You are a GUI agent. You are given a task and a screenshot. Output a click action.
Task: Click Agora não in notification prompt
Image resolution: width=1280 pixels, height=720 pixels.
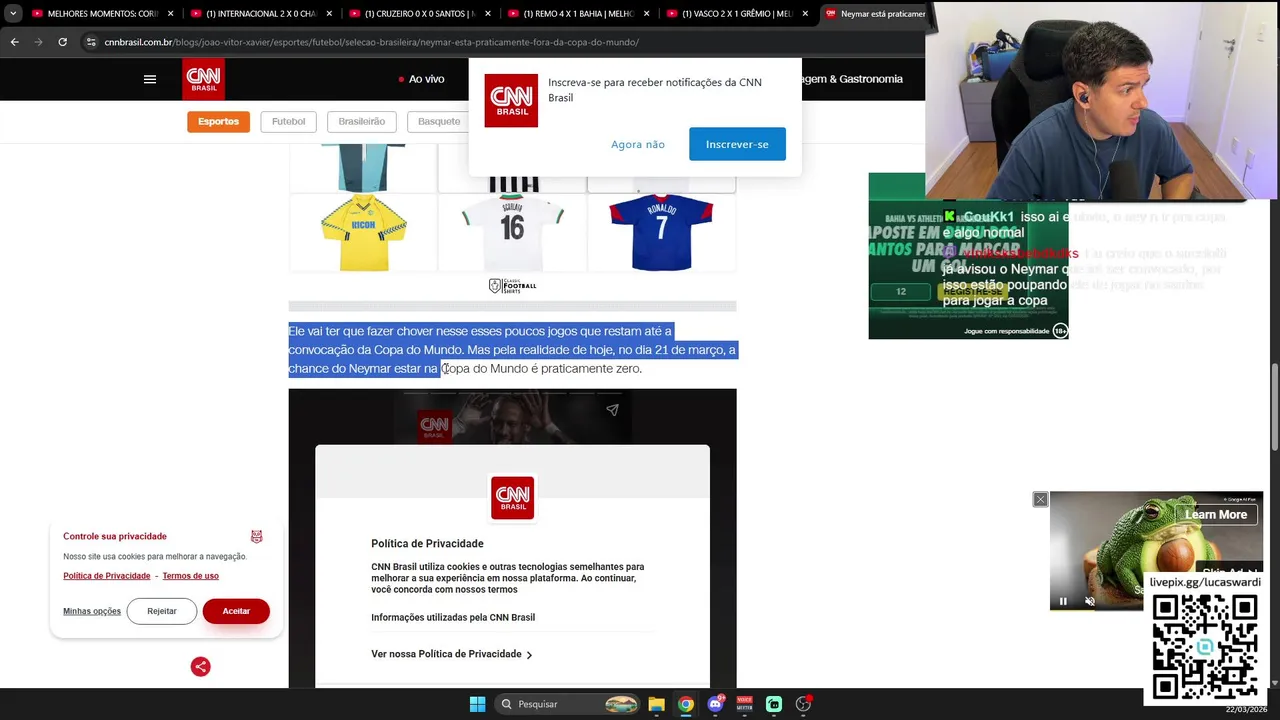click(638, 144)
